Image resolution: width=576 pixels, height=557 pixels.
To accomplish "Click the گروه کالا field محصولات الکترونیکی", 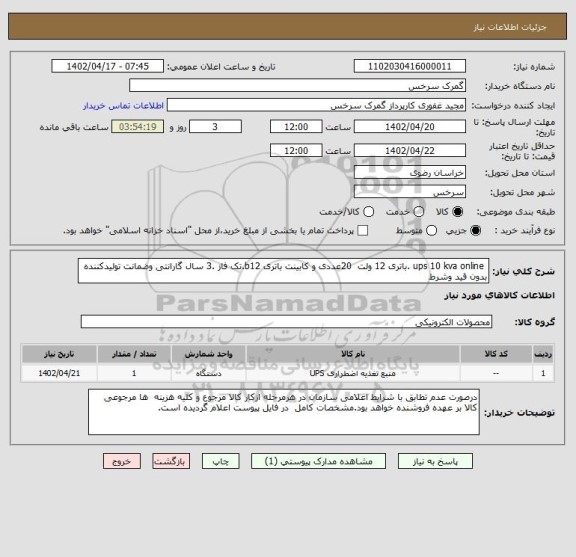I will point(286,322).
